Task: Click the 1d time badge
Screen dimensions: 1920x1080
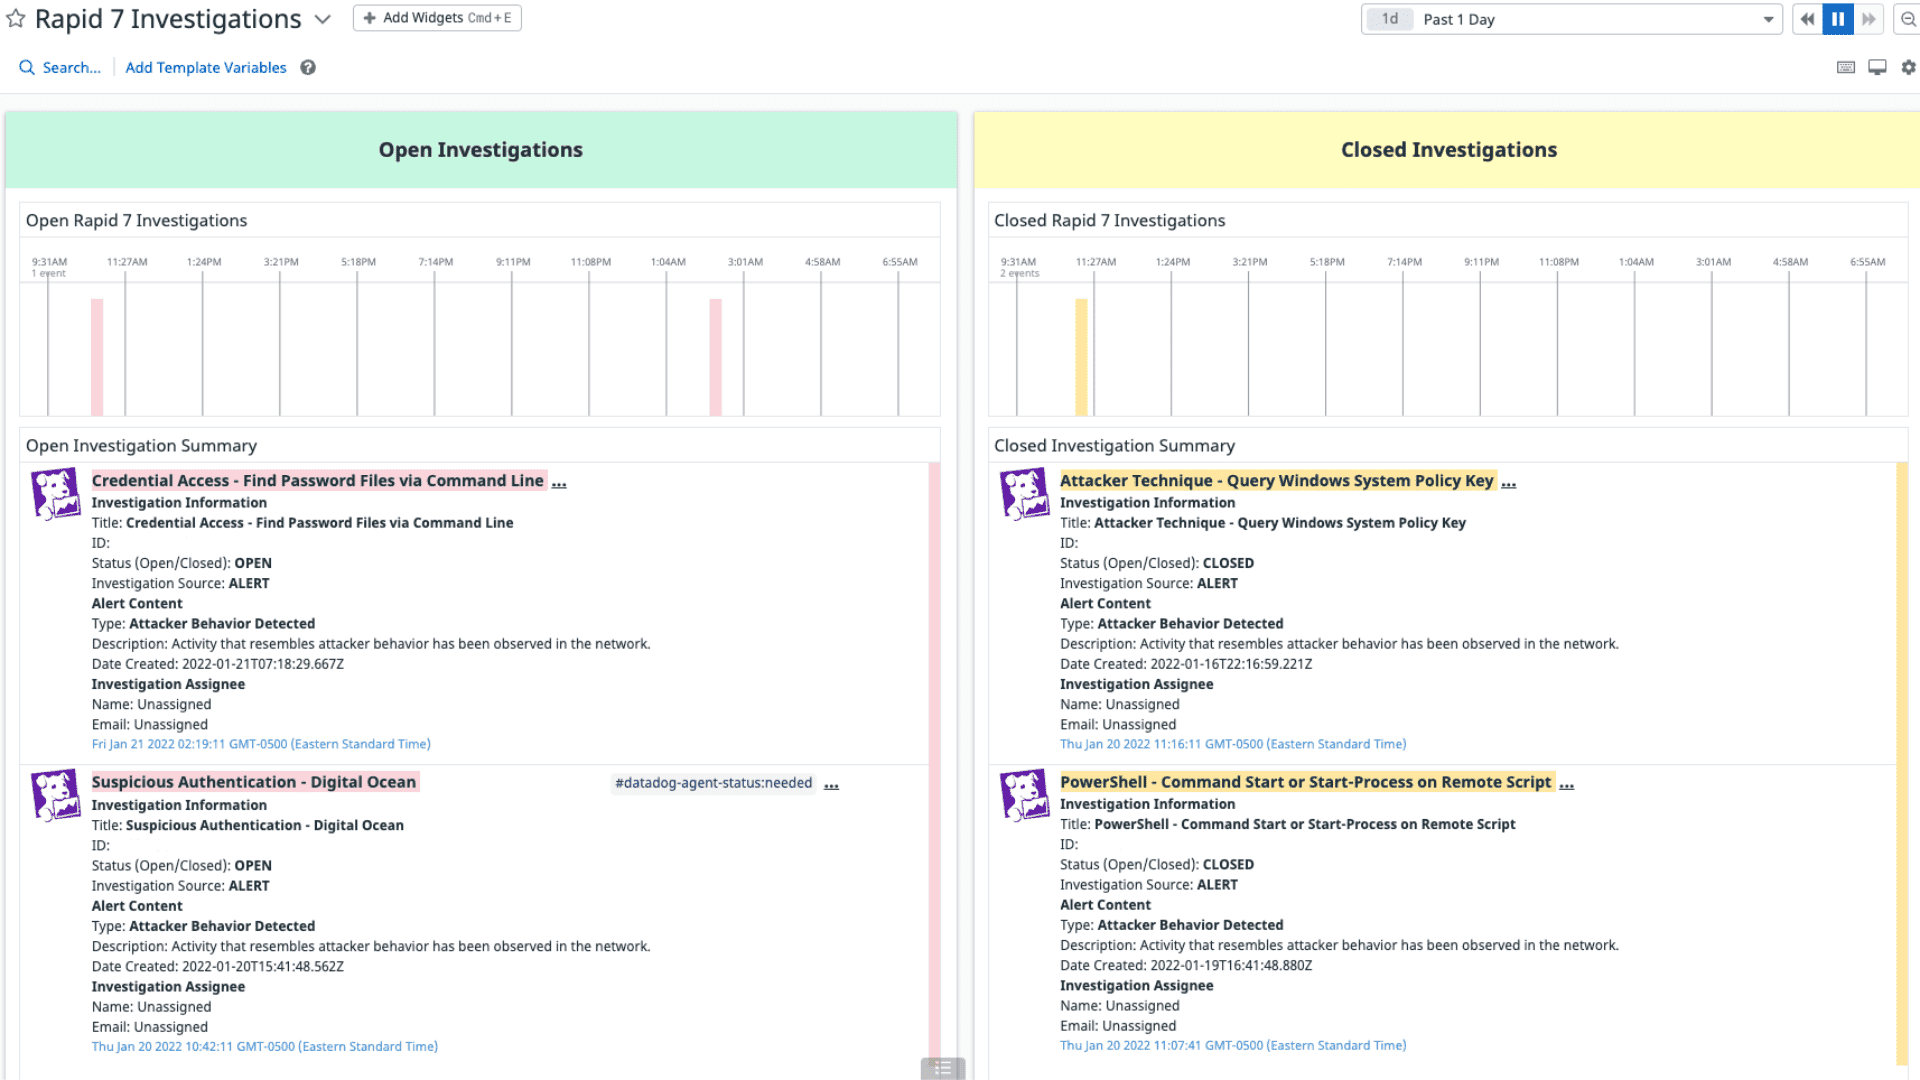Action: tap(1390, 19)
